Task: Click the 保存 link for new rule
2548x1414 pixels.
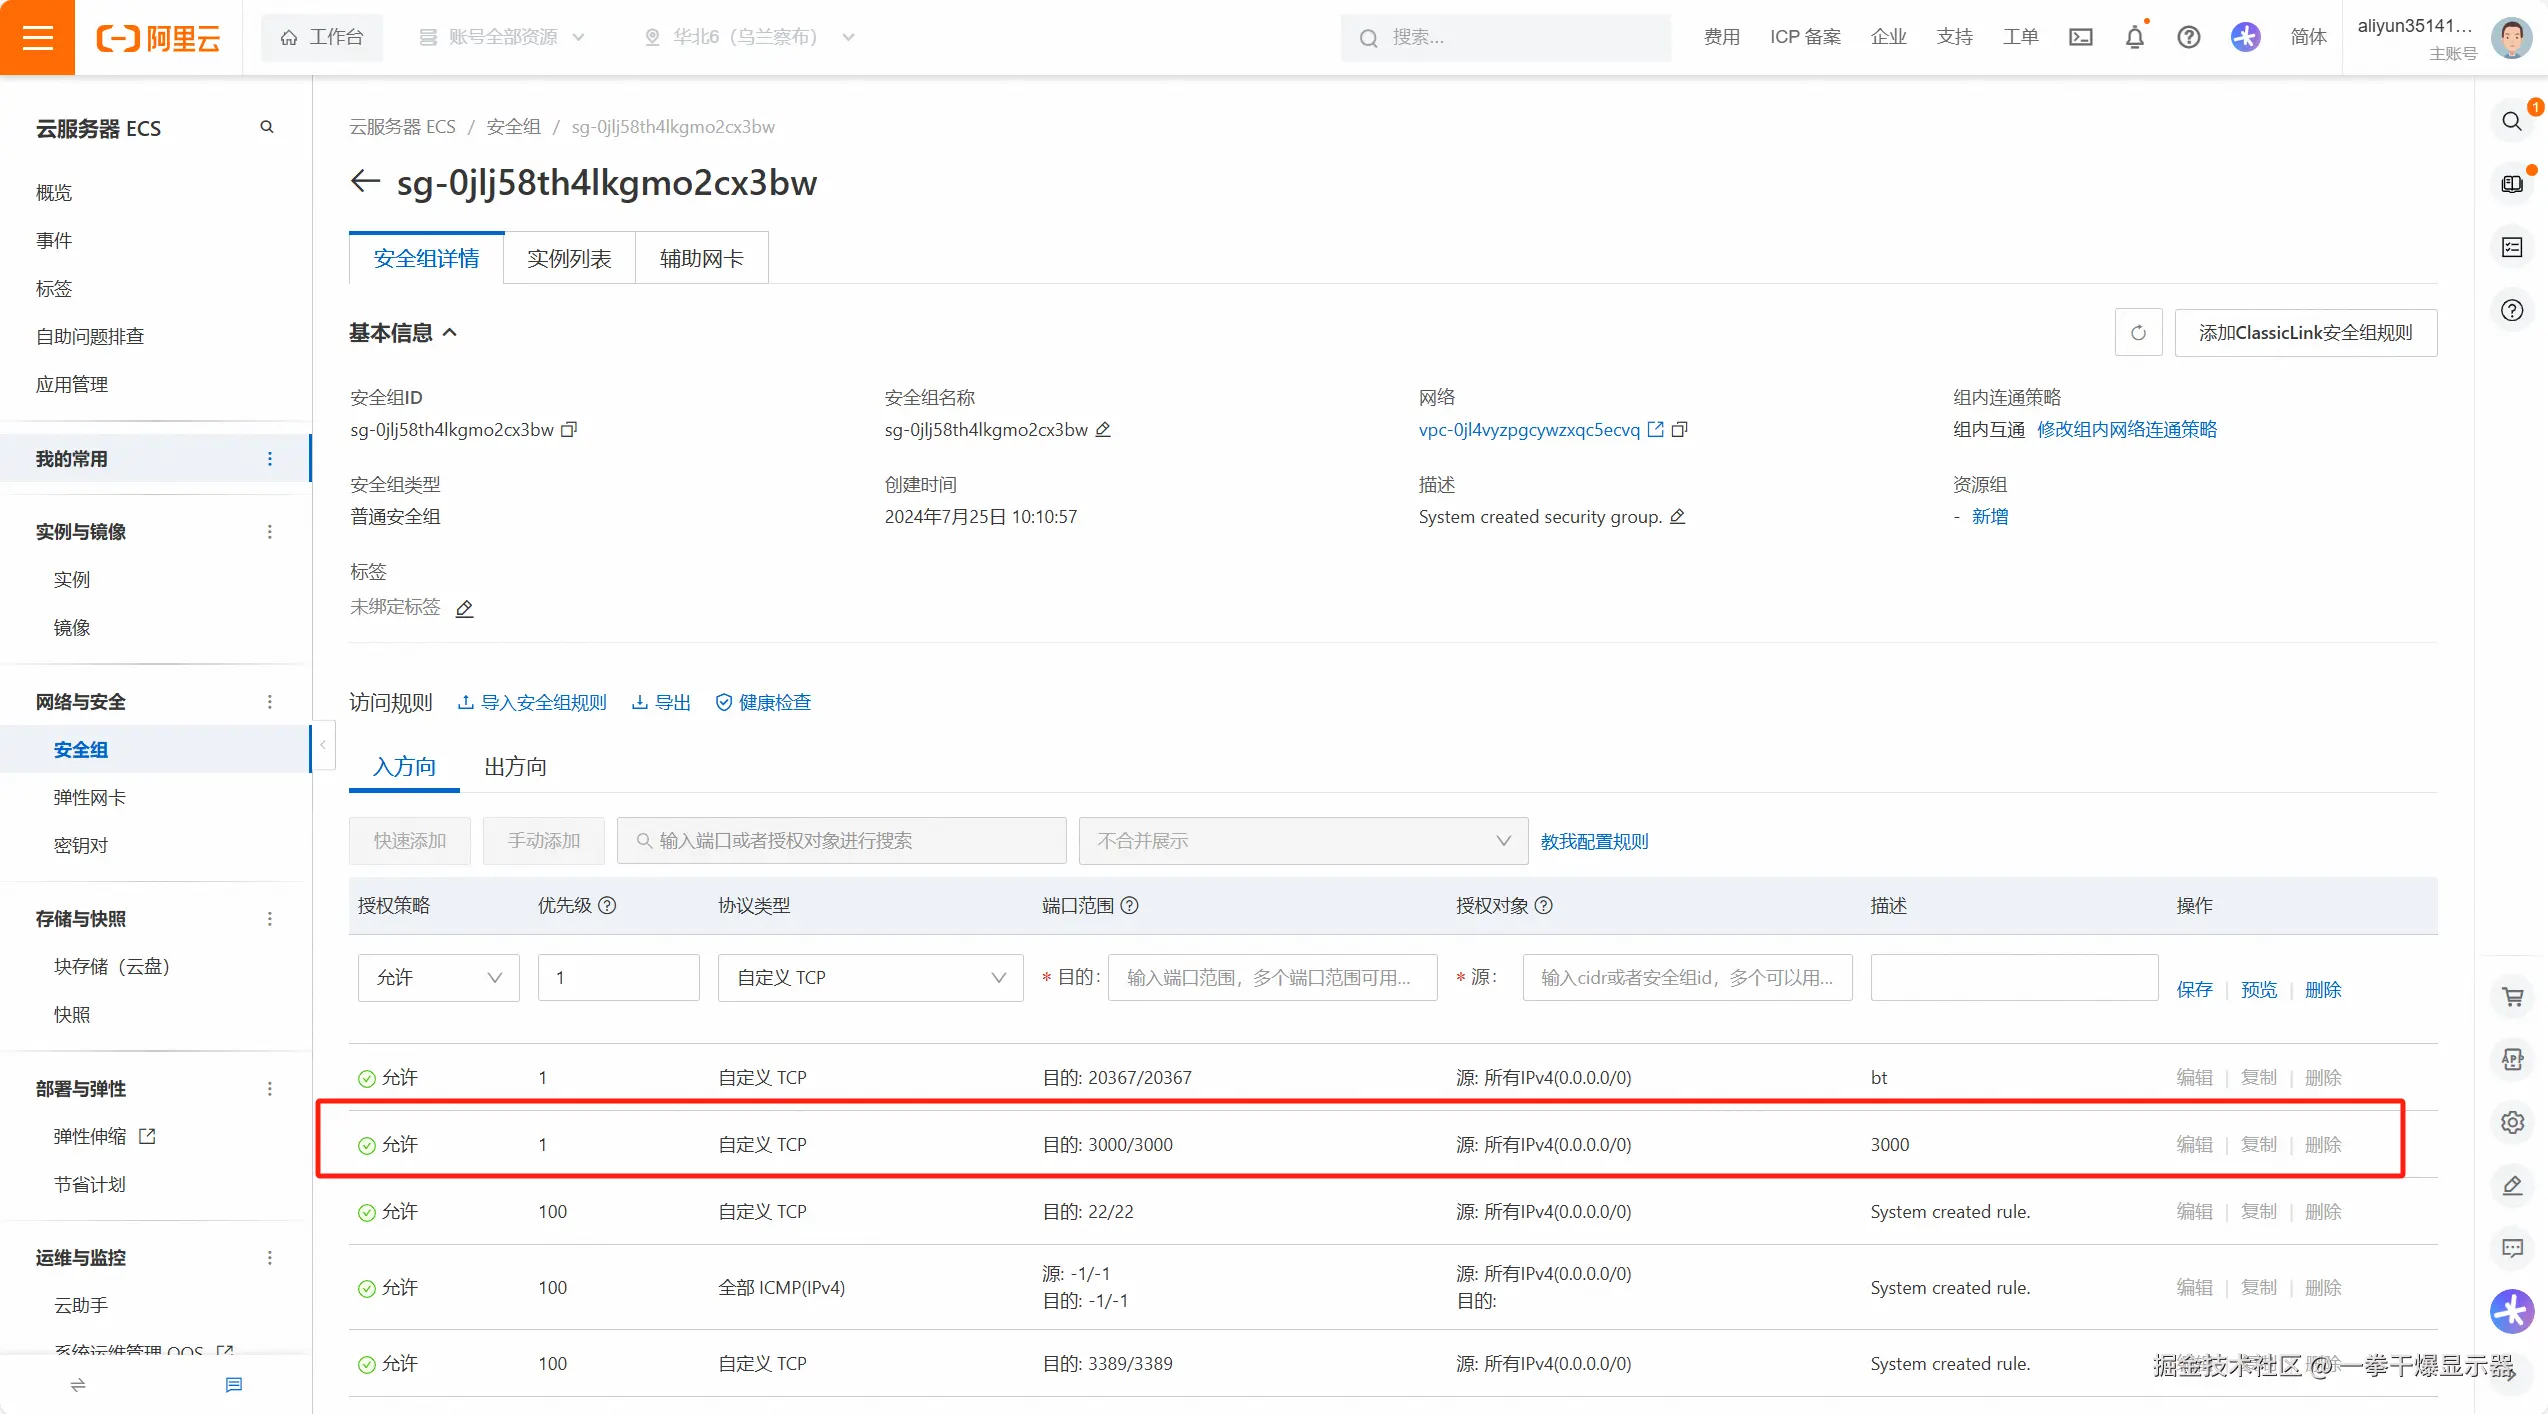Action: 2194,990
